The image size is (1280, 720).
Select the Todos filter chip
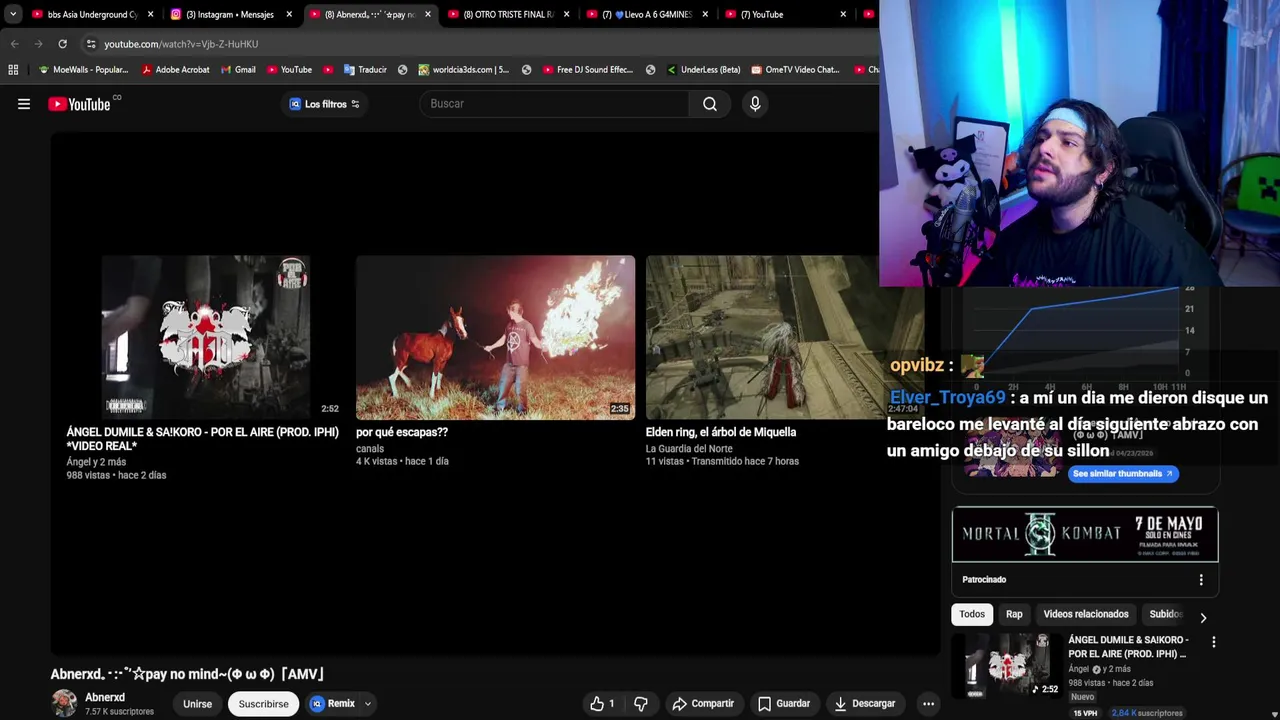pos(972,614)
